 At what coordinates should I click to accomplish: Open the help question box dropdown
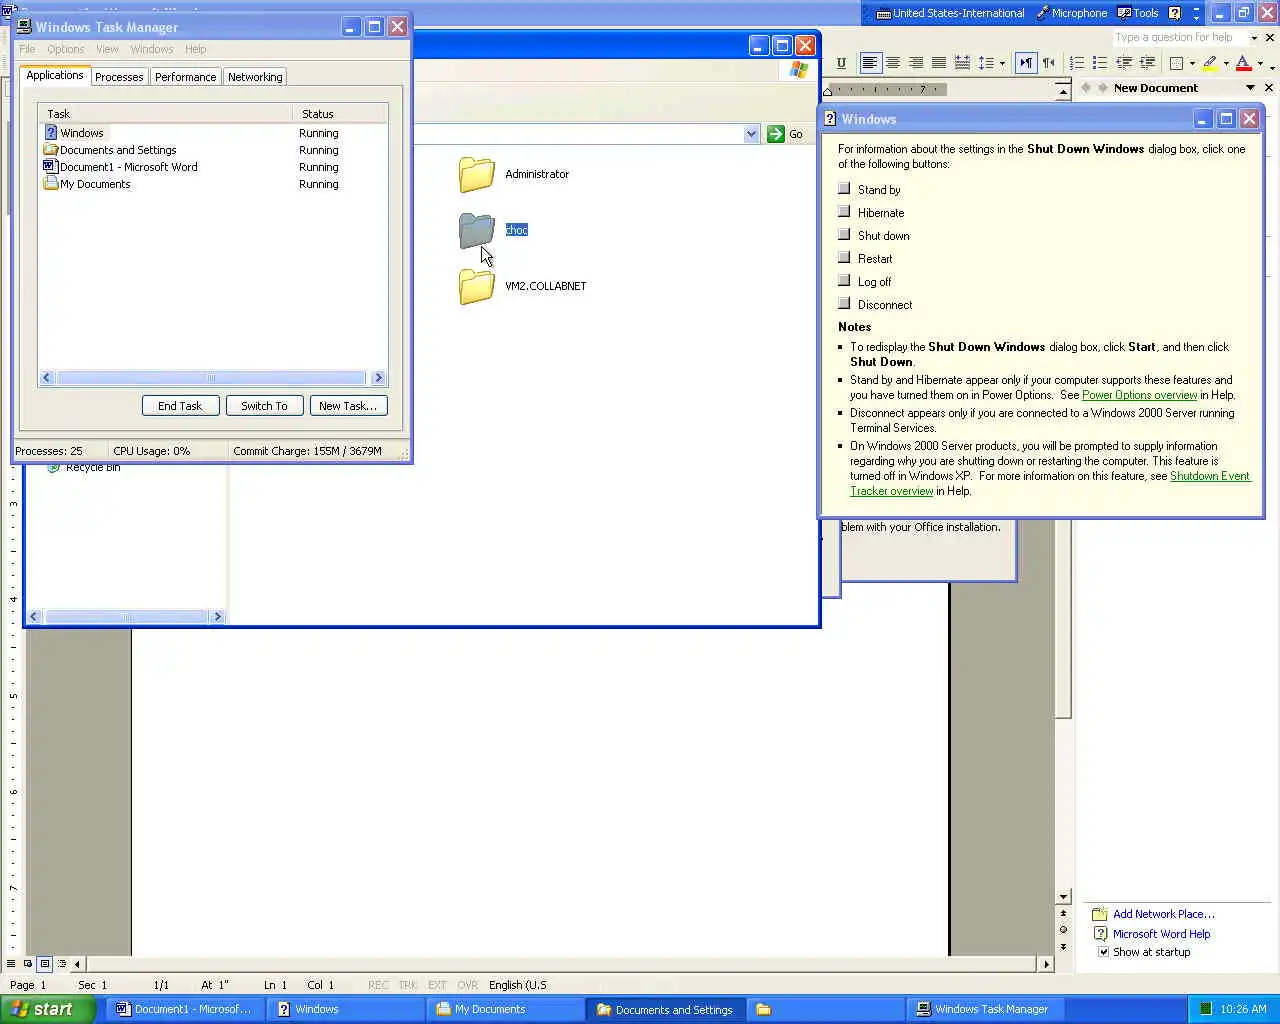point(1254,38)
